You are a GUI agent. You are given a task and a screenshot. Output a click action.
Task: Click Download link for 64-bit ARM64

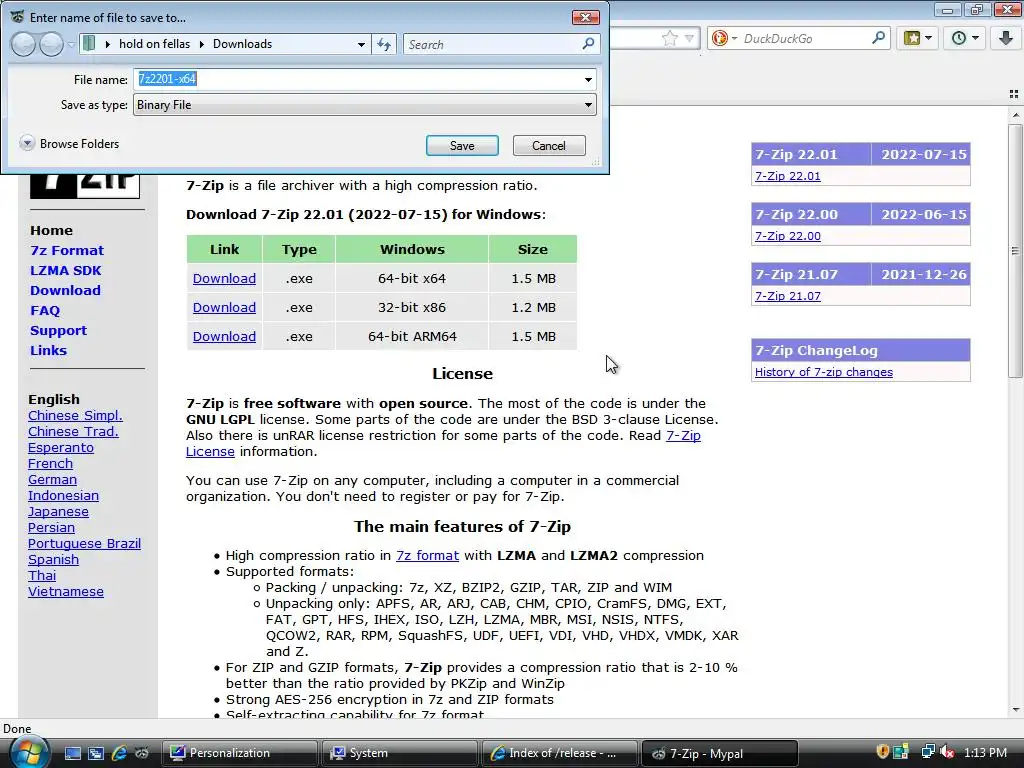coord(224,336)
